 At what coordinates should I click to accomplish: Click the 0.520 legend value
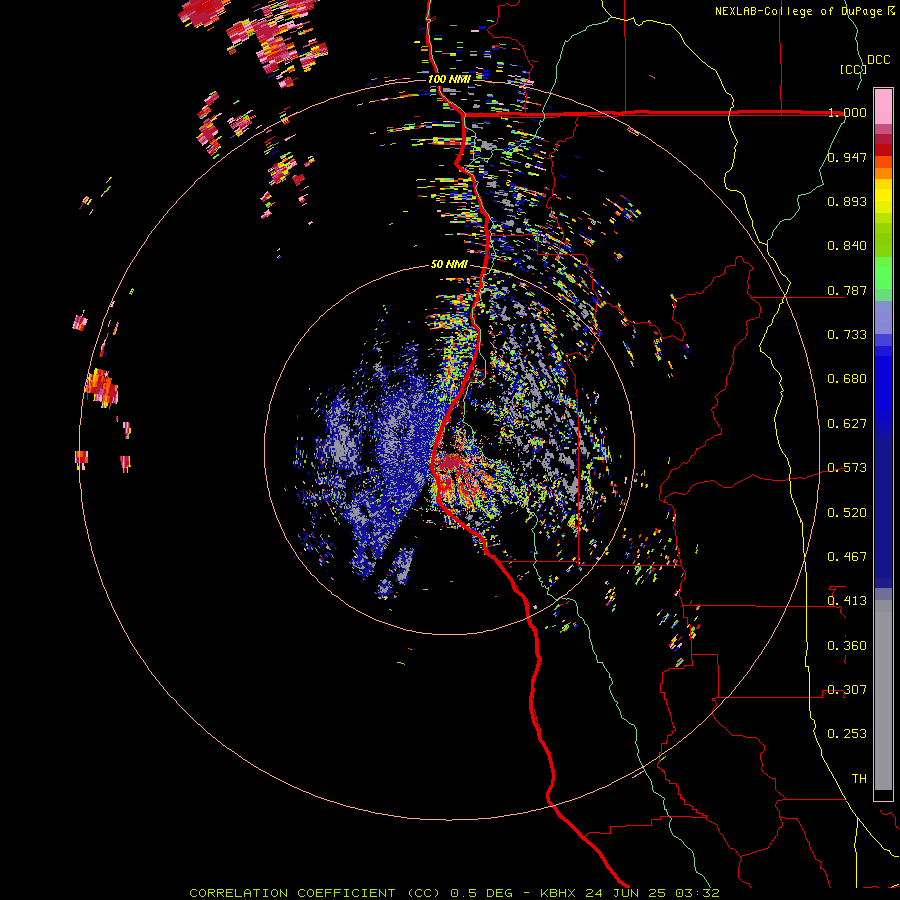pyautogui.click(x=847, y=513)
